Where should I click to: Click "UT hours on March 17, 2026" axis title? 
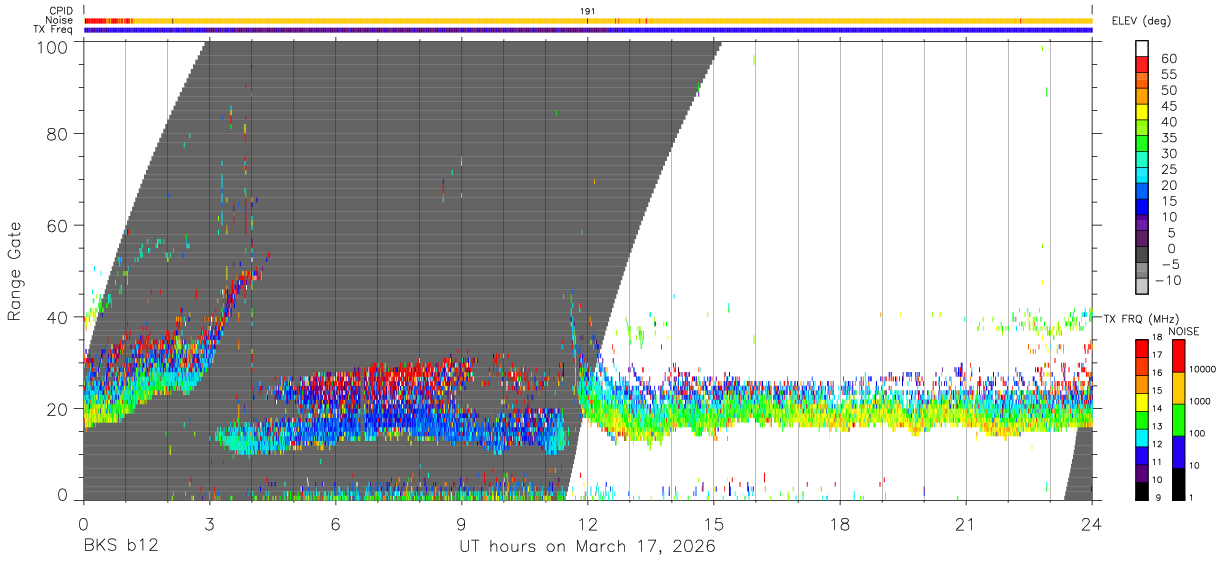pos(587,547)
